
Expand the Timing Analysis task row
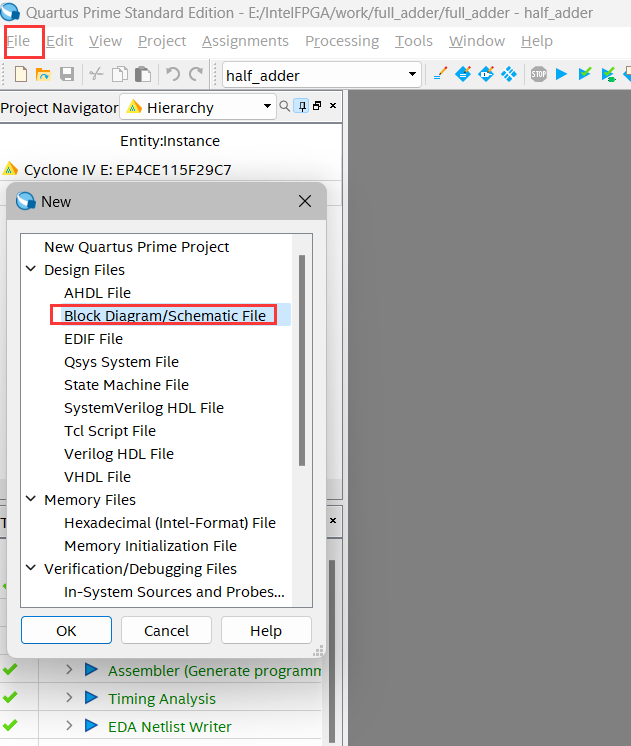pyautogui.click(x=69, y=698)
